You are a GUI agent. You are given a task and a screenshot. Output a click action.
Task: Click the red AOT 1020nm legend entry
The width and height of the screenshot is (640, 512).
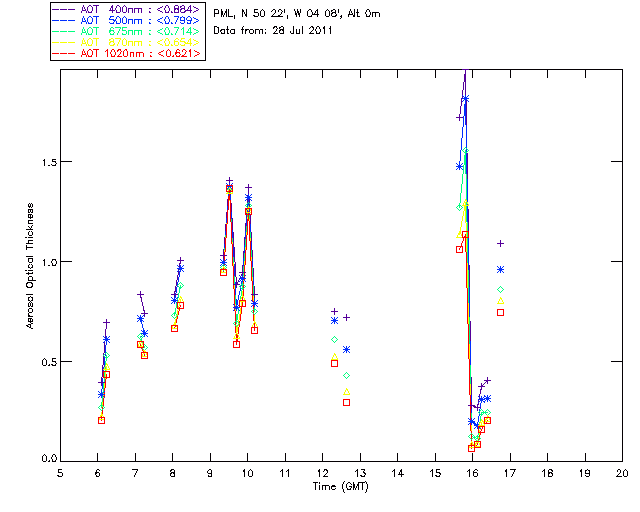tap(128, 54)
